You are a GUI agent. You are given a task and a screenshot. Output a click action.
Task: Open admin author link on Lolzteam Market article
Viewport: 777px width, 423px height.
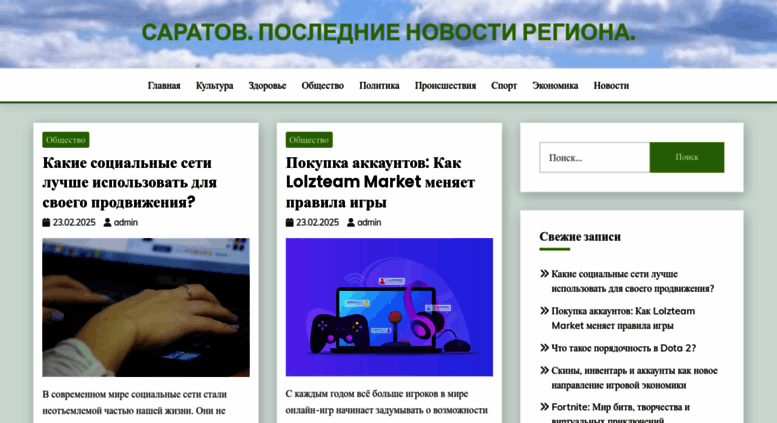(x=369, y=222)
